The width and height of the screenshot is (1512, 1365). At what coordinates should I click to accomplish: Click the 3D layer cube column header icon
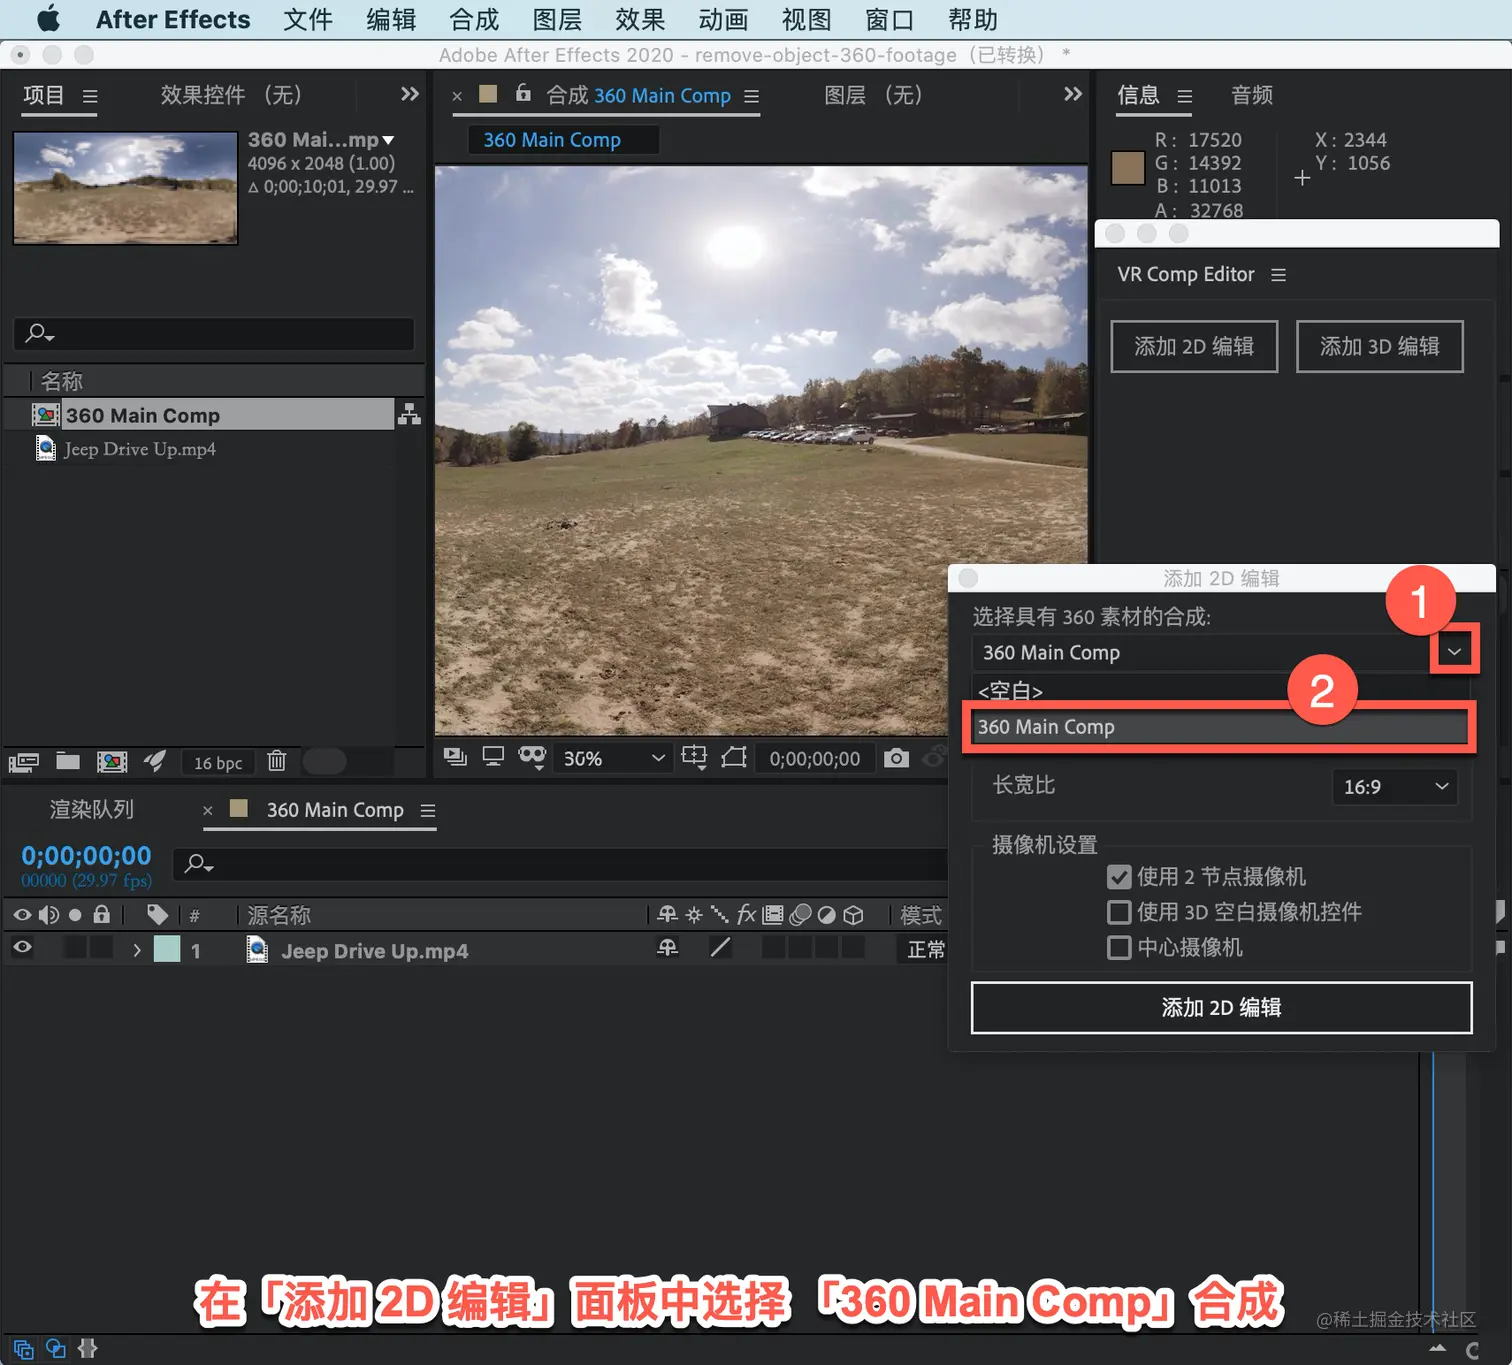(853, 914)
